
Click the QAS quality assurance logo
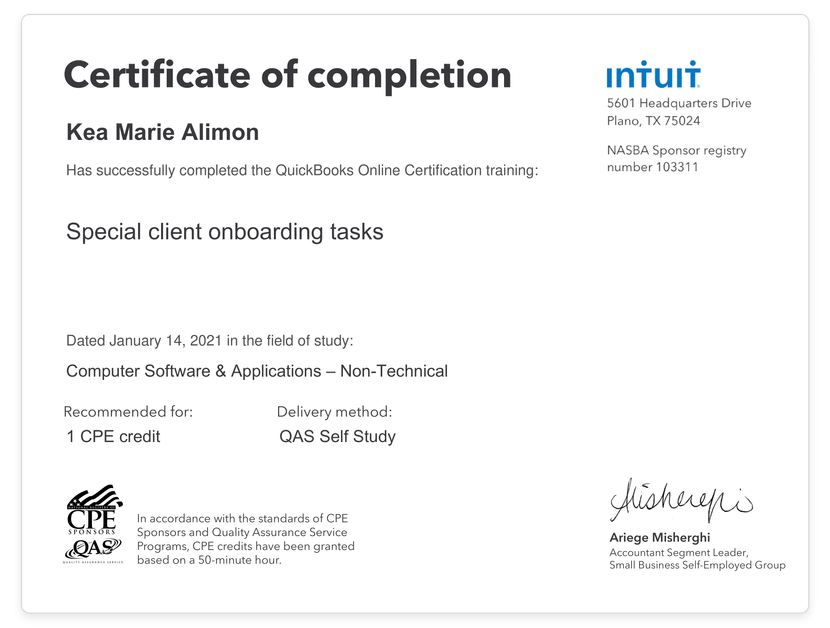click(x=93, y=551)
